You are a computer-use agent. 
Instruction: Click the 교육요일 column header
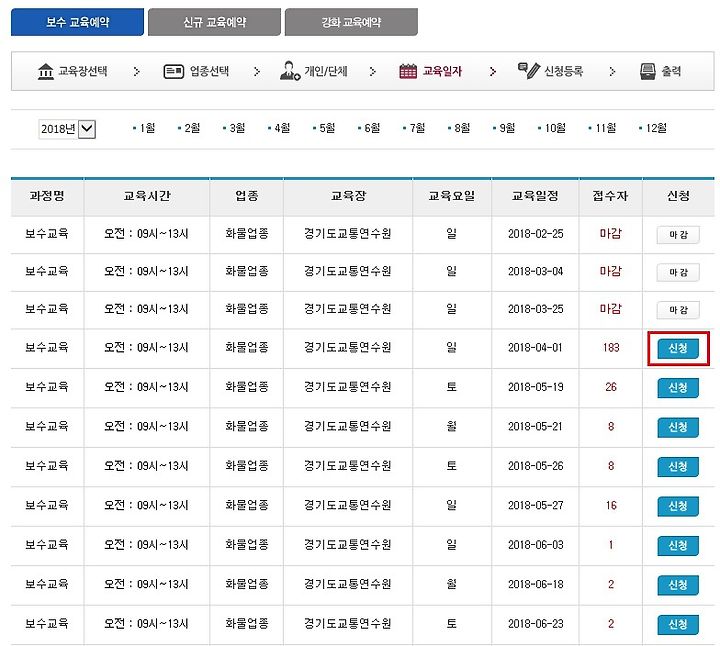pyautogui.click(x=452, y=197)
